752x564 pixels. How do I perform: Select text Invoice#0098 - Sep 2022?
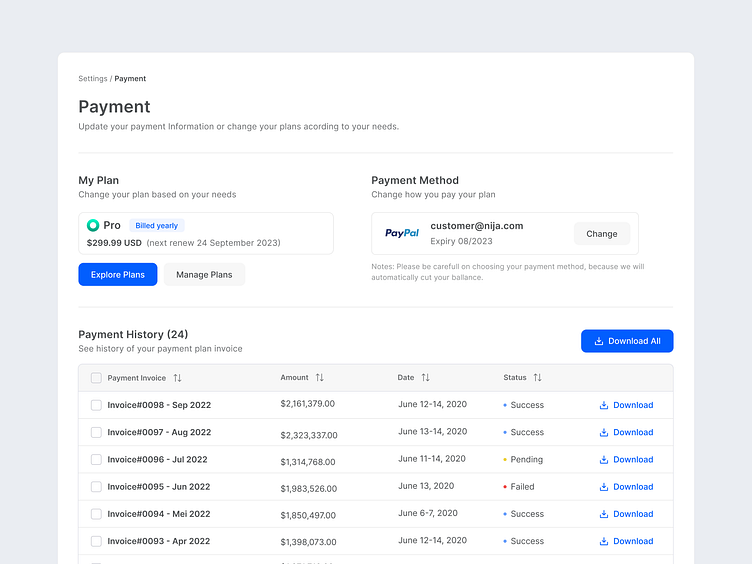point(159,405)
